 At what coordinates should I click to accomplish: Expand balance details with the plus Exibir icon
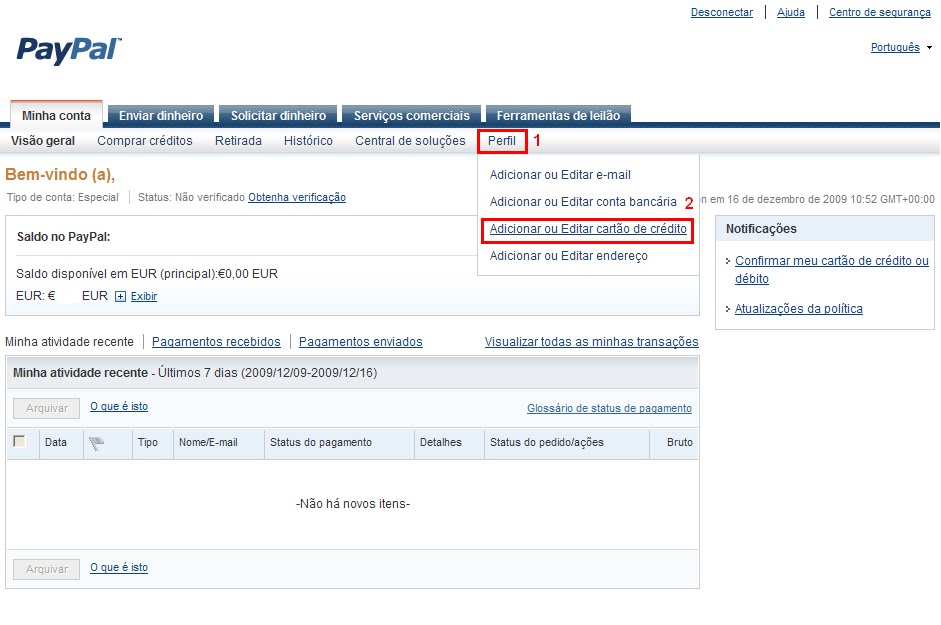[x=120, y=296]
